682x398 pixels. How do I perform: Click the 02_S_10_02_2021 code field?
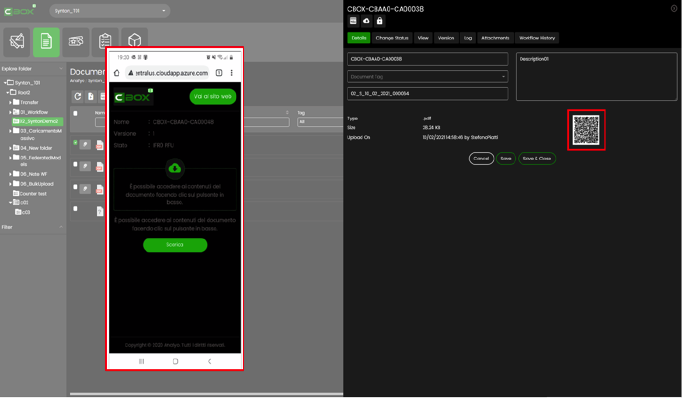(x=428, y=94)
